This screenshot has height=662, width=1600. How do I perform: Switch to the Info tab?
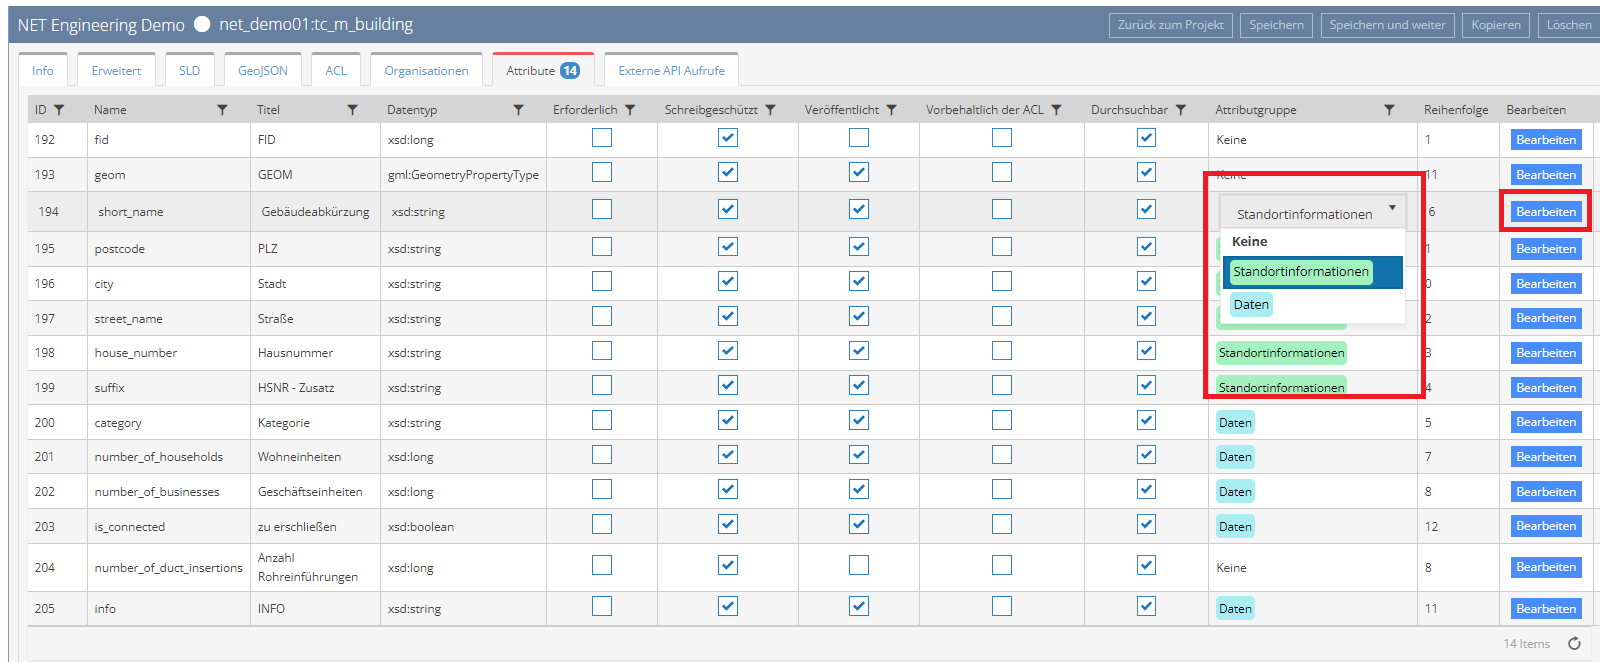(43, 70)
